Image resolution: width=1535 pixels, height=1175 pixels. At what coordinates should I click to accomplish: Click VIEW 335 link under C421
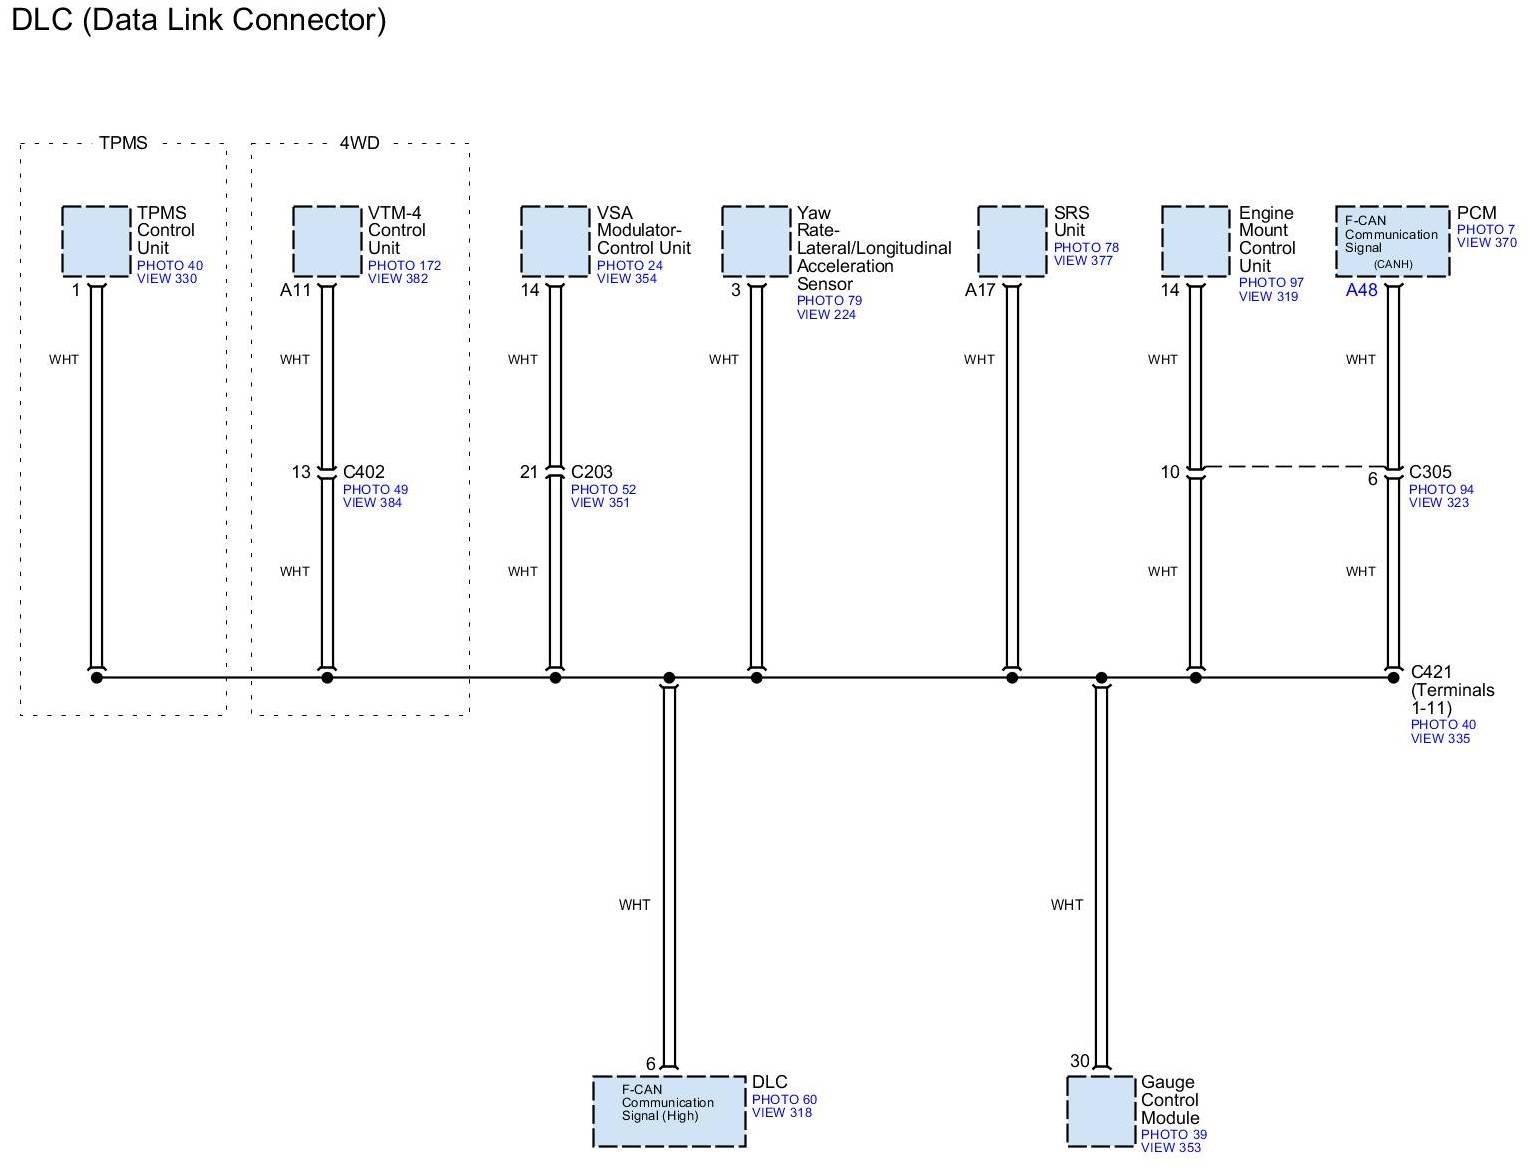[1440, 739]
